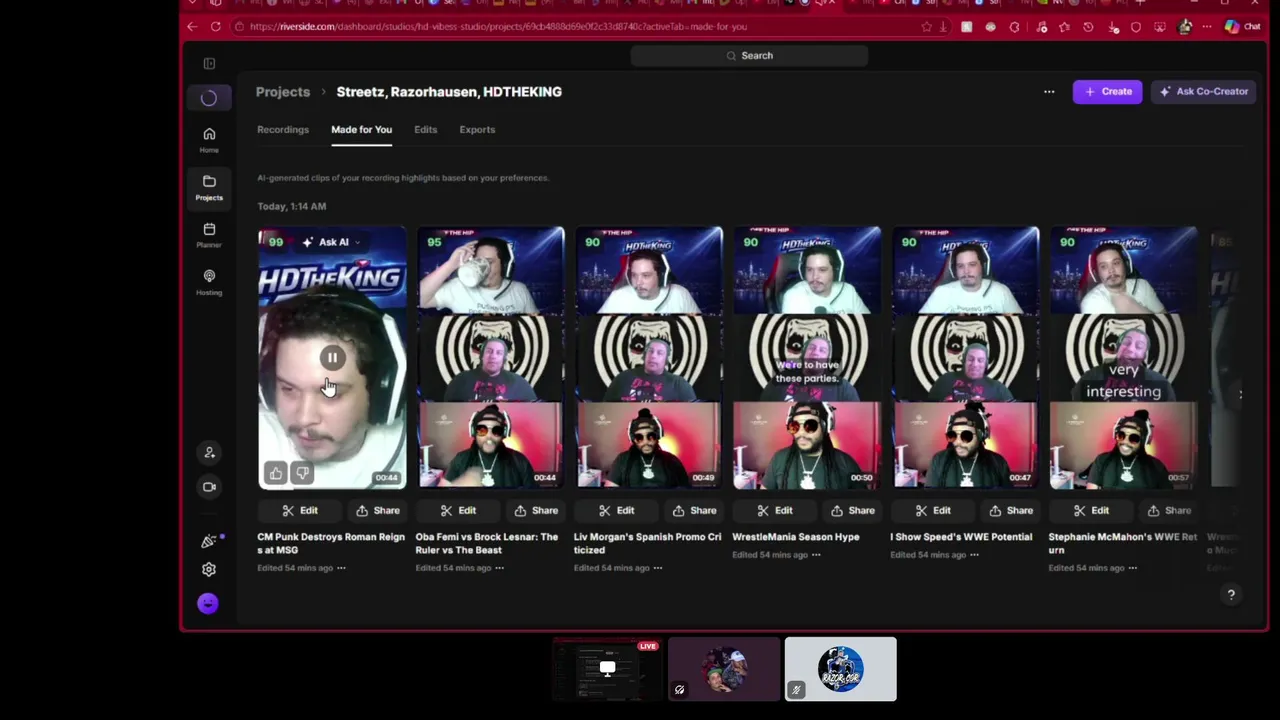The height and width of the screenshot is (720, 1280).
Task: Edit the Stephanie McMahon's WWE Return clip
Action: click(x=1091, y=511)
